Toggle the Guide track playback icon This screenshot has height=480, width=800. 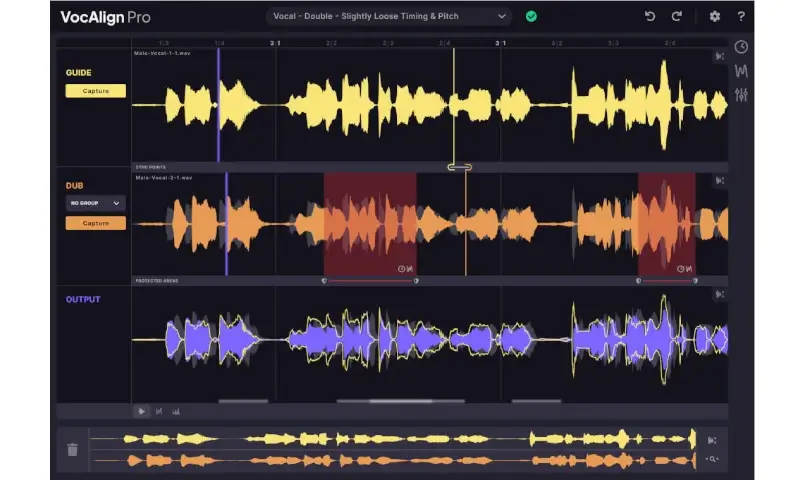[718, 56]
